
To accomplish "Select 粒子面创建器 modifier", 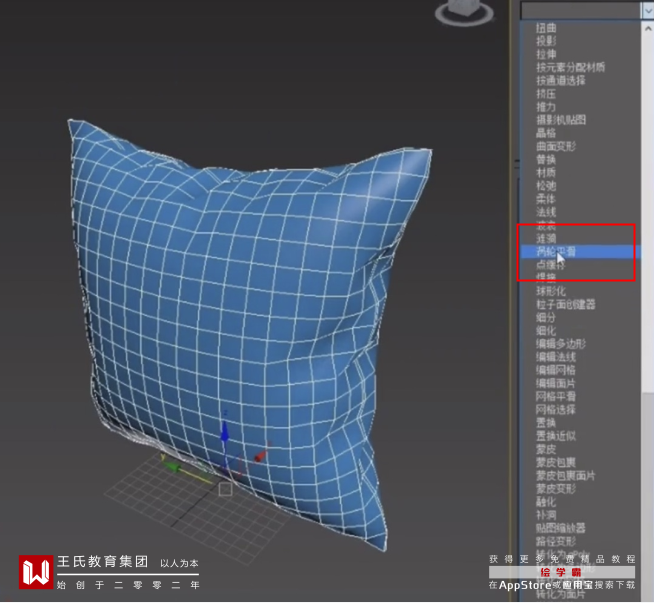I will (x=566, y=304).
